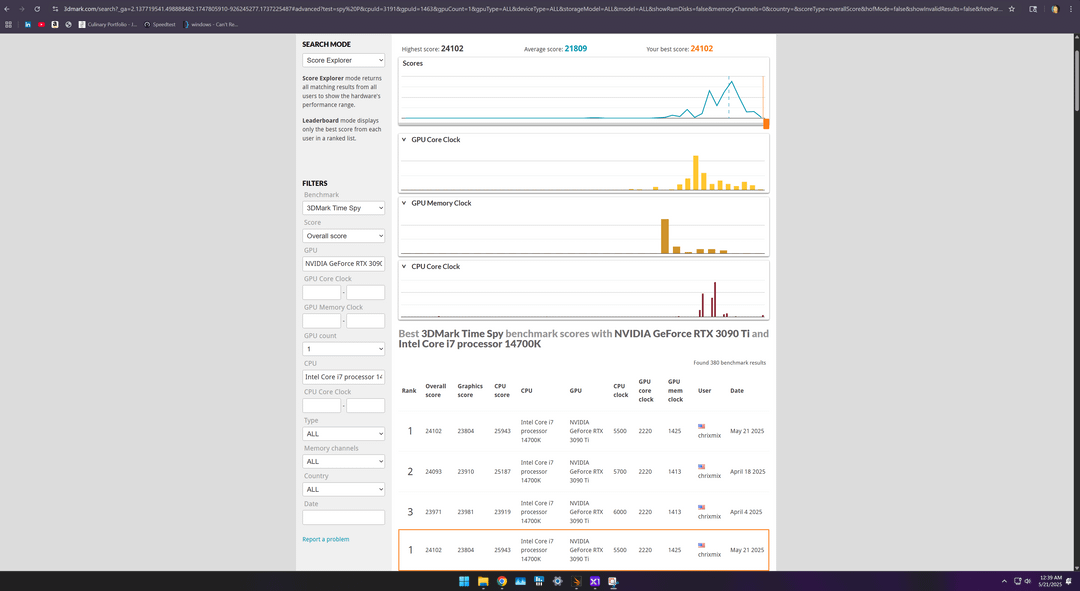Open the YouTube bookmark icon
The width and height of the screenshot is (1080, 591).
pyautogui.click(x=41, y=24)
